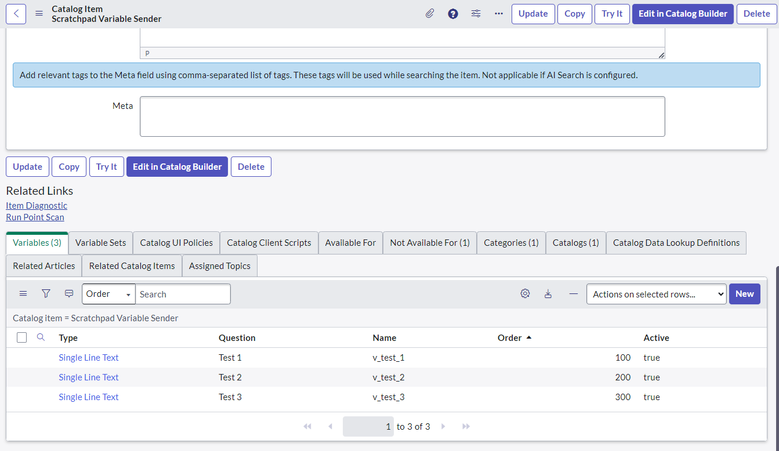This screenshot has height=451, width=779.
Task: Click the page number input field
Action: coord(368,426)
